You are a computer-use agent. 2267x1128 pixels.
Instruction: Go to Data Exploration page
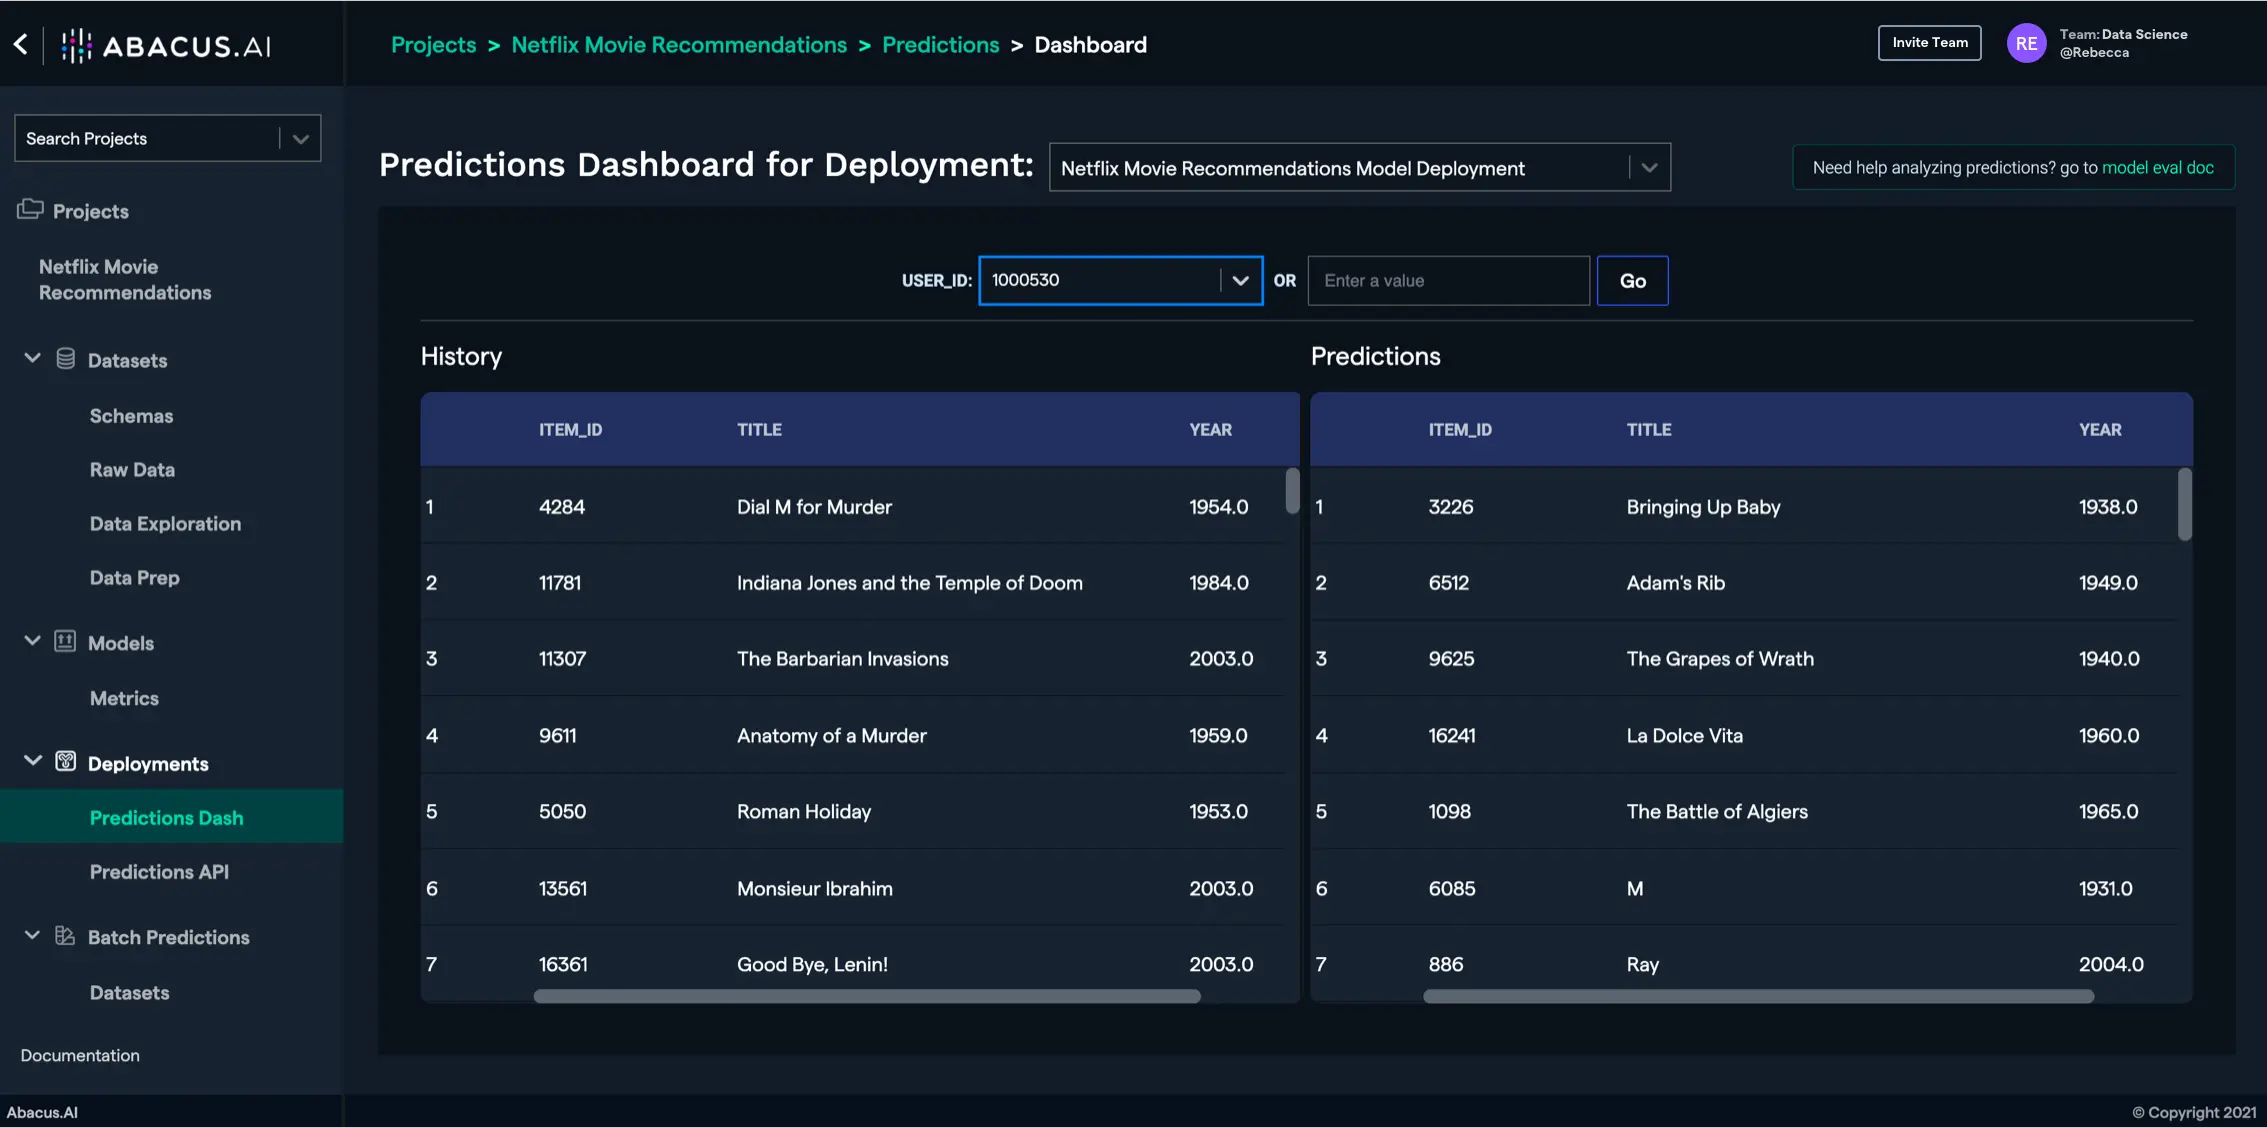165,524
